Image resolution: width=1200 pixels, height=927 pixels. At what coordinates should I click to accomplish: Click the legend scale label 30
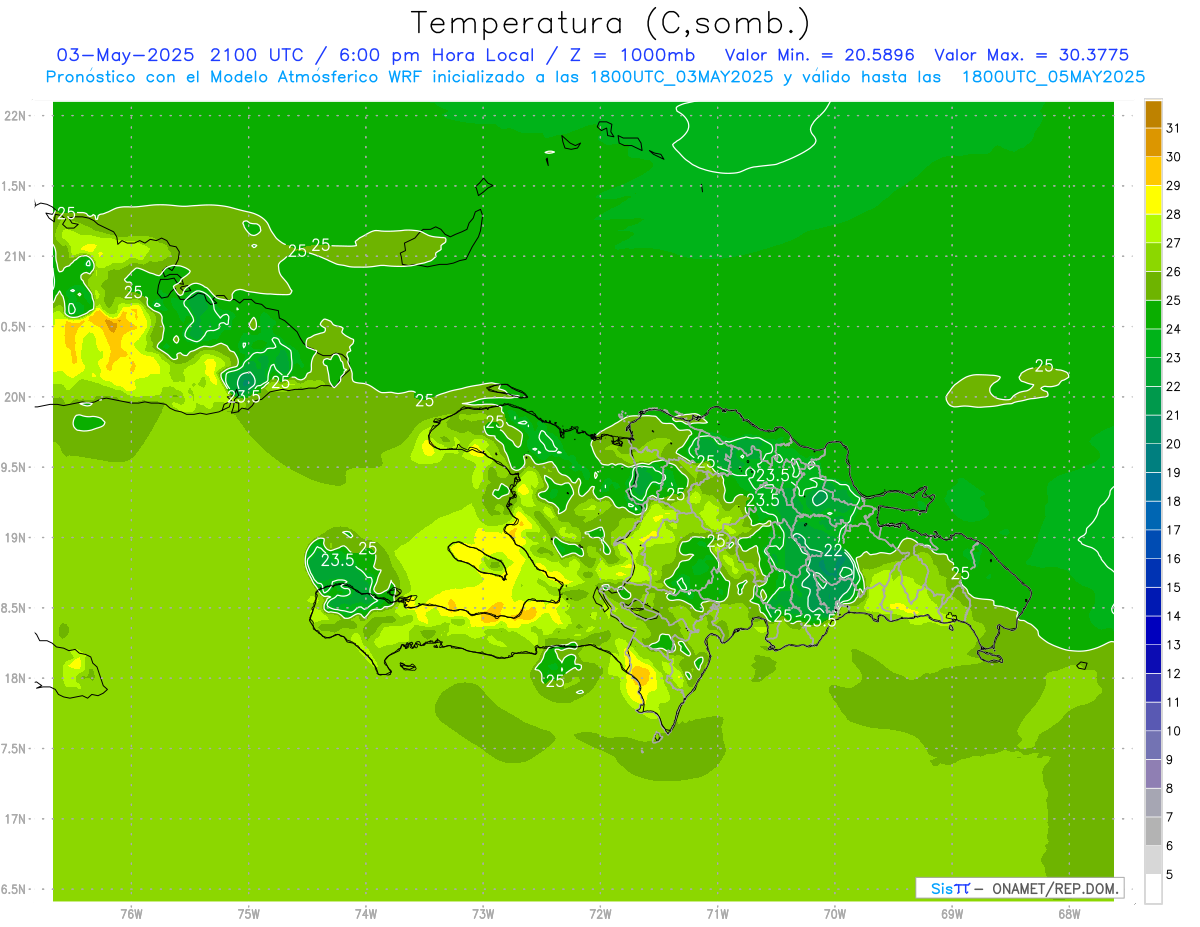1174,157
